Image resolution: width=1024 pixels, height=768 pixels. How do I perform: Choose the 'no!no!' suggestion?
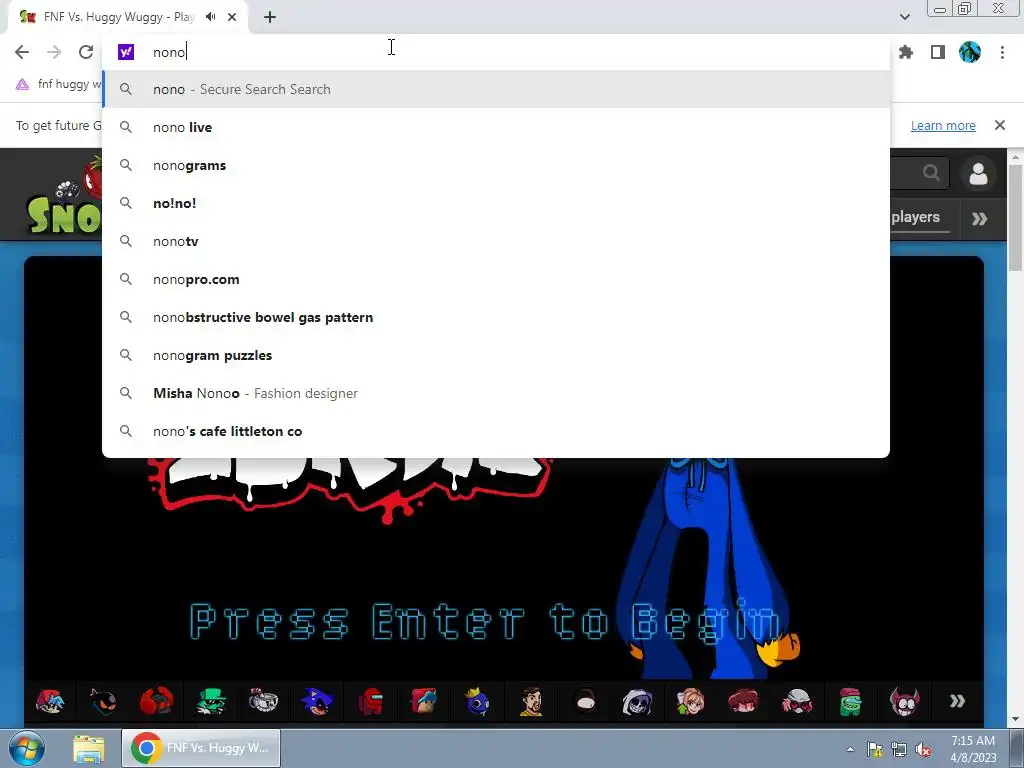(496, 203)
